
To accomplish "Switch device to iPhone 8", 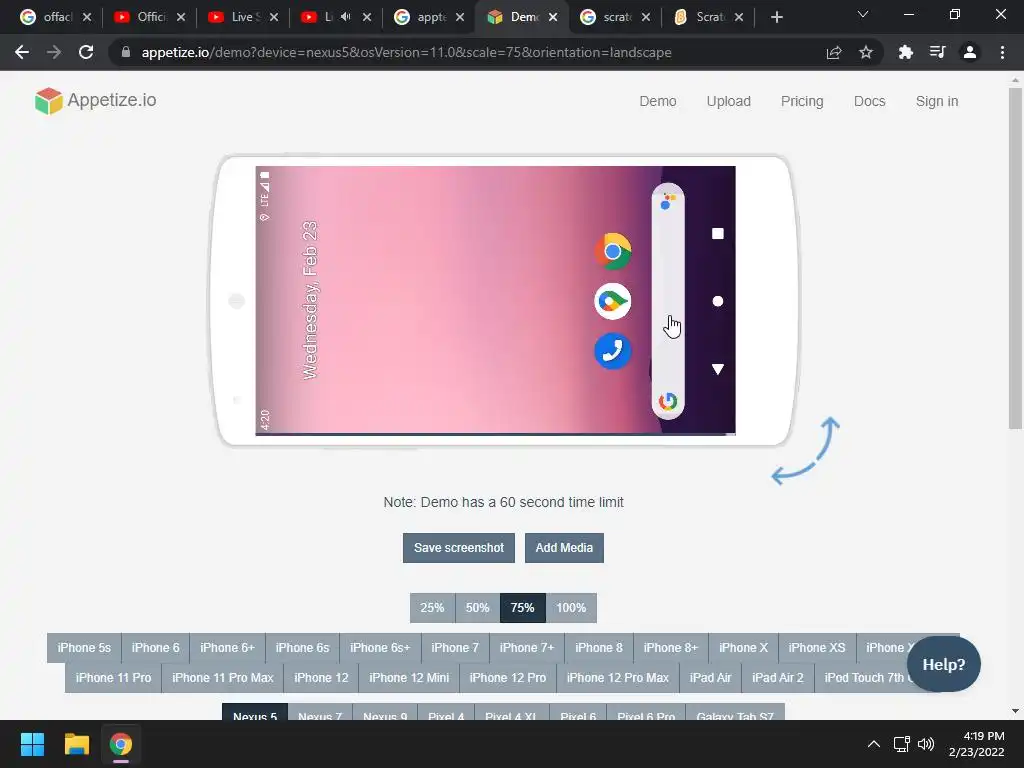I will pyautogui.click(x=599, y=648).
